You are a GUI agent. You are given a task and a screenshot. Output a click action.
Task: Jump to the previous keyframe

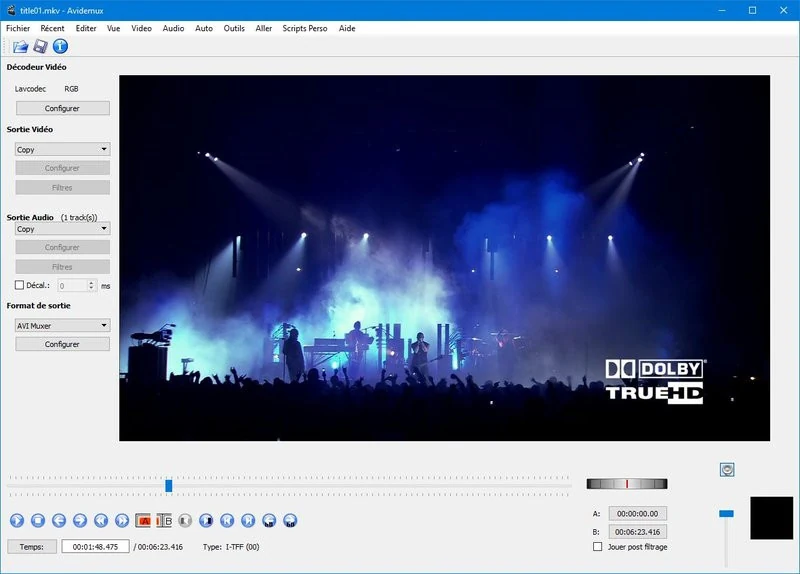click(101, 520)
